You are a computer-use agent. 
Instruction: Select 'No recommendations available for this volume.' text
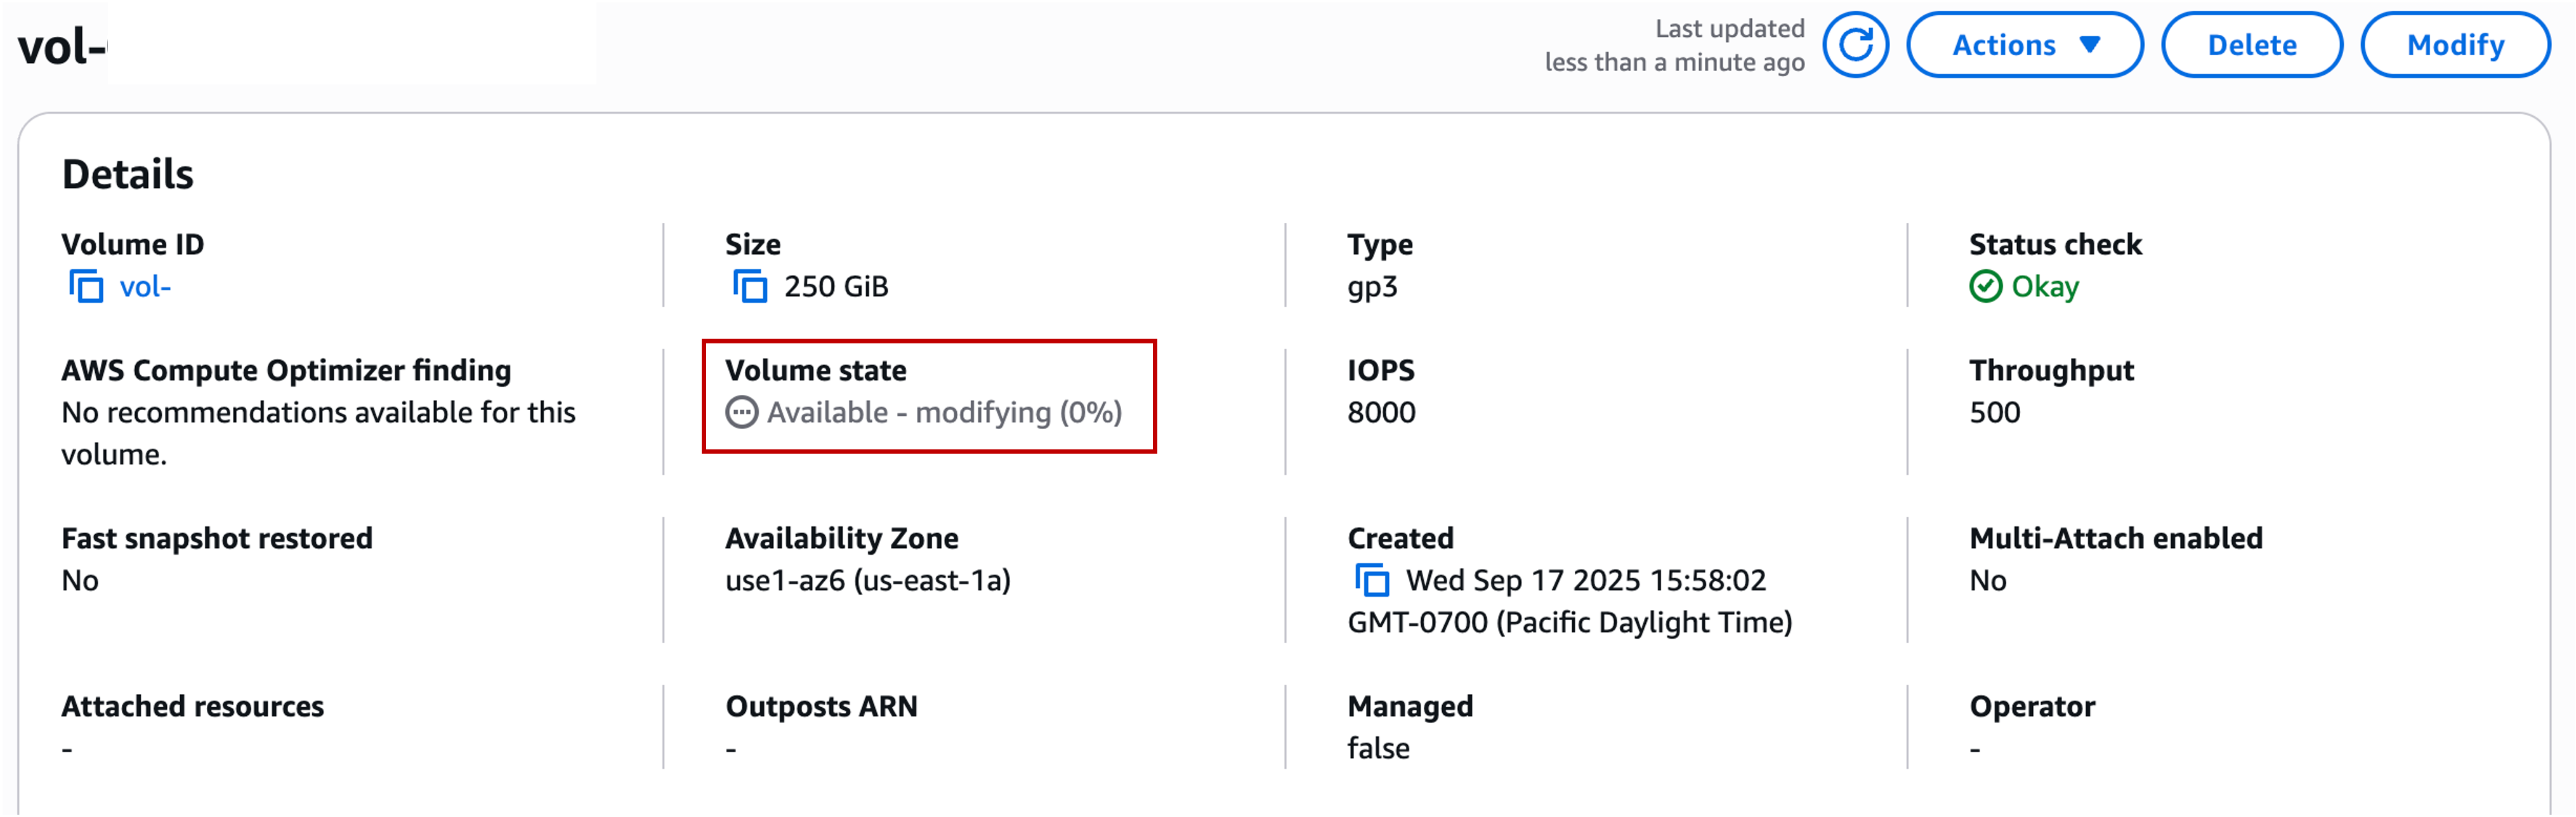coord(318,434)
